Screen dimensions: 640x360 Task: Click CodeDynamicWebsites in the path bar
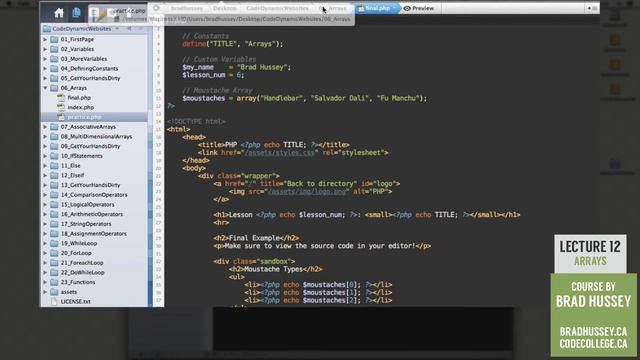(x=277, y=8)
